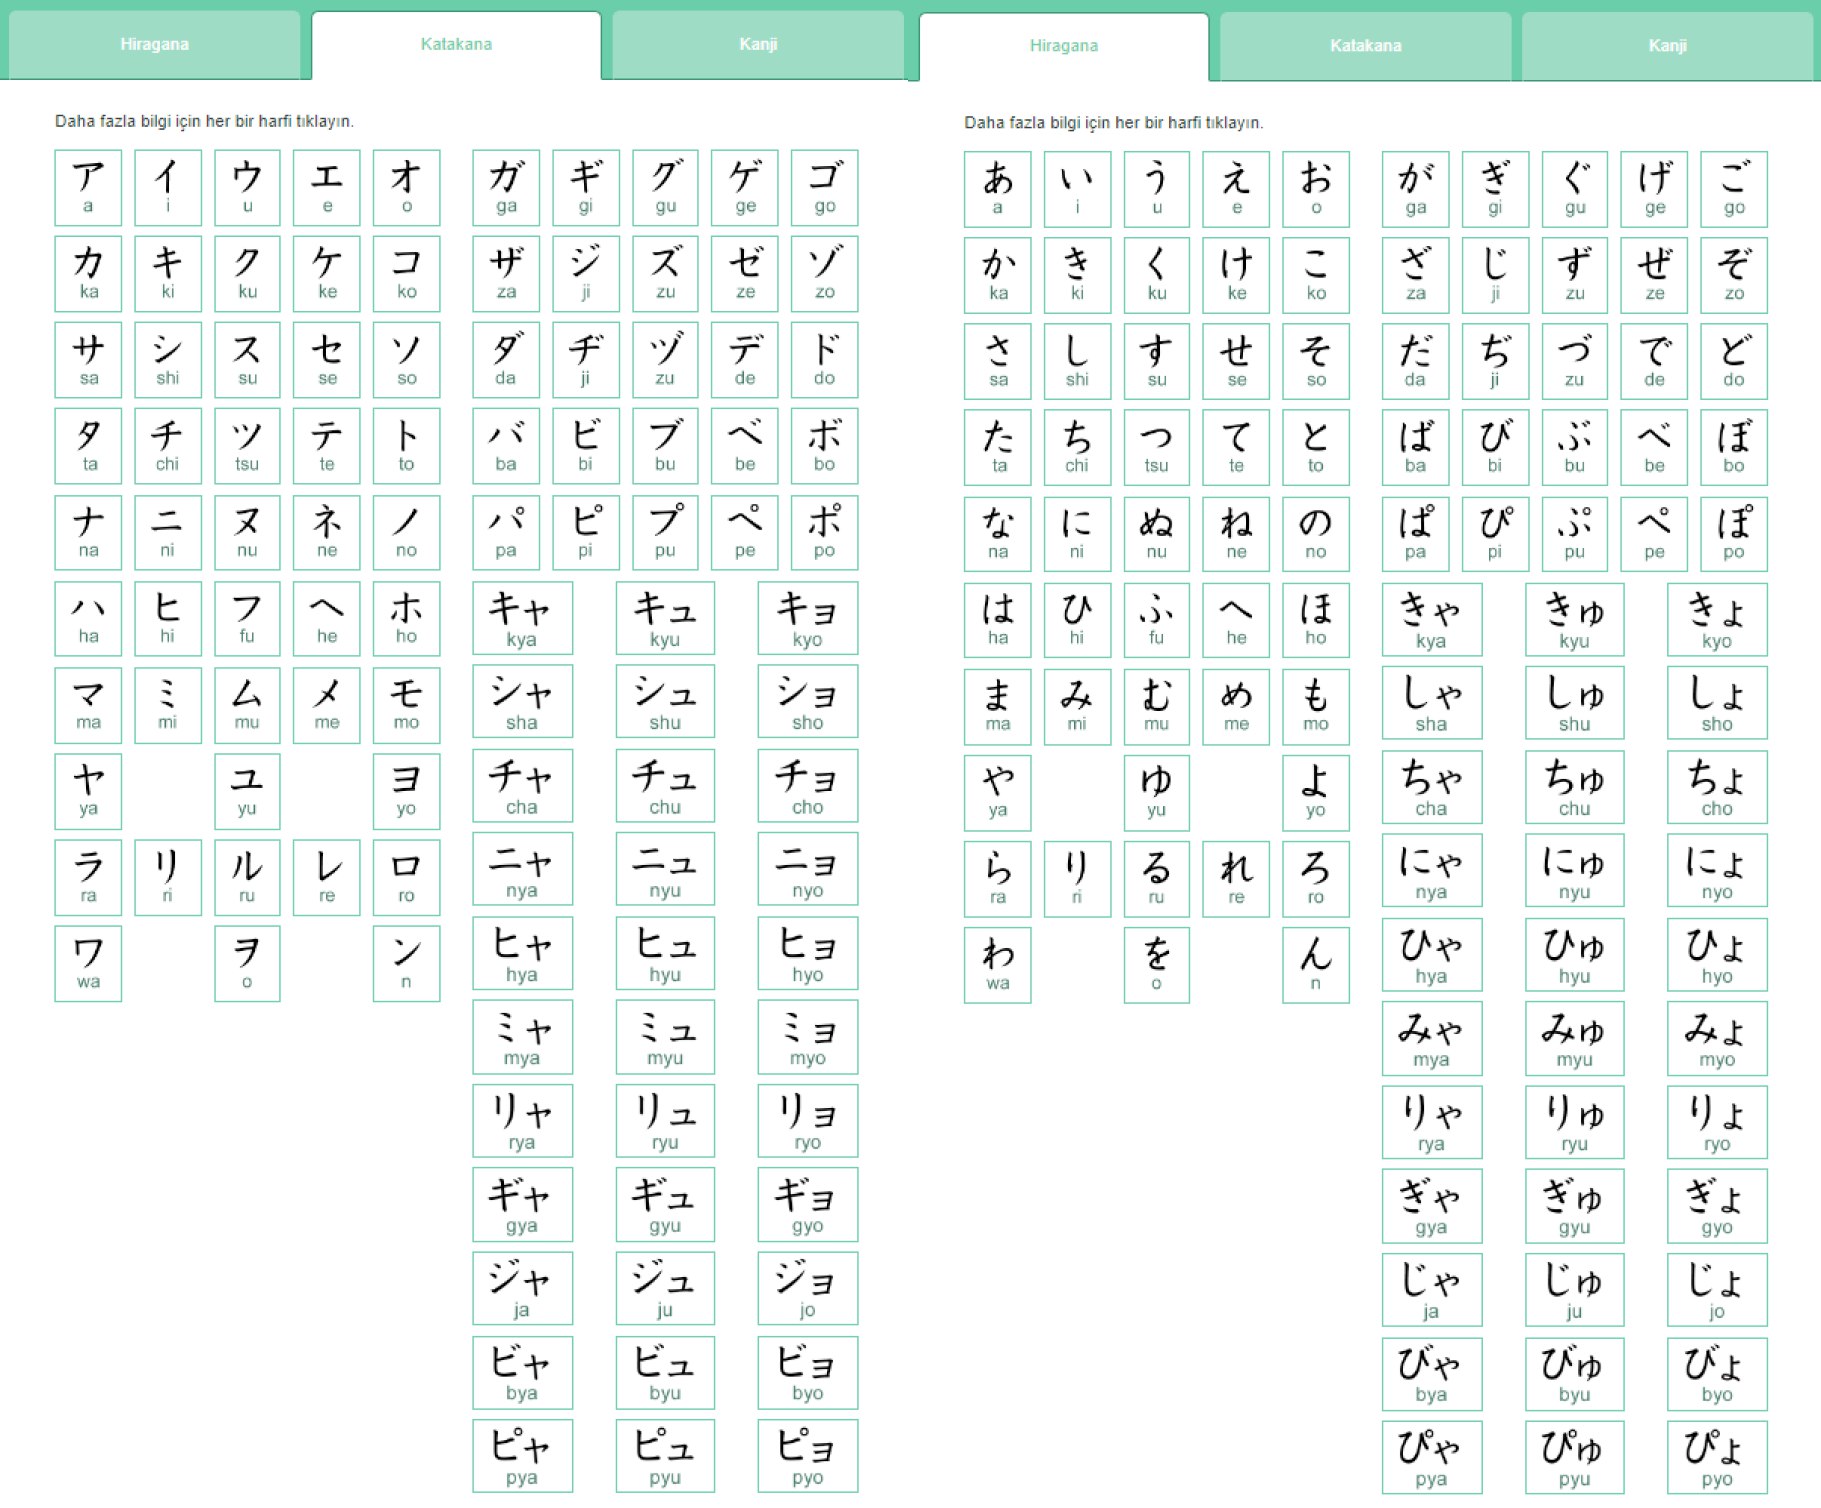
Task: Switch to Hiragana tab in left panel
Action: pyautogui.click(x=154, y=44)
